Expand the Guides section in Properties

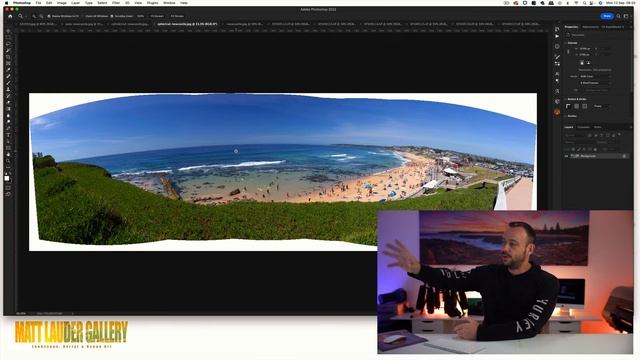[x=566, y=116]
